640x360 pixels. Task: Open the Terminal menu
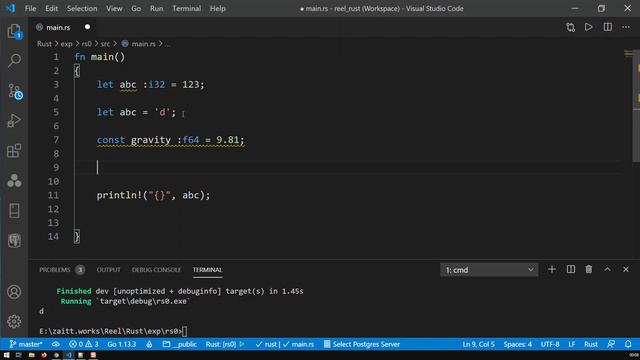pos(187,8)
